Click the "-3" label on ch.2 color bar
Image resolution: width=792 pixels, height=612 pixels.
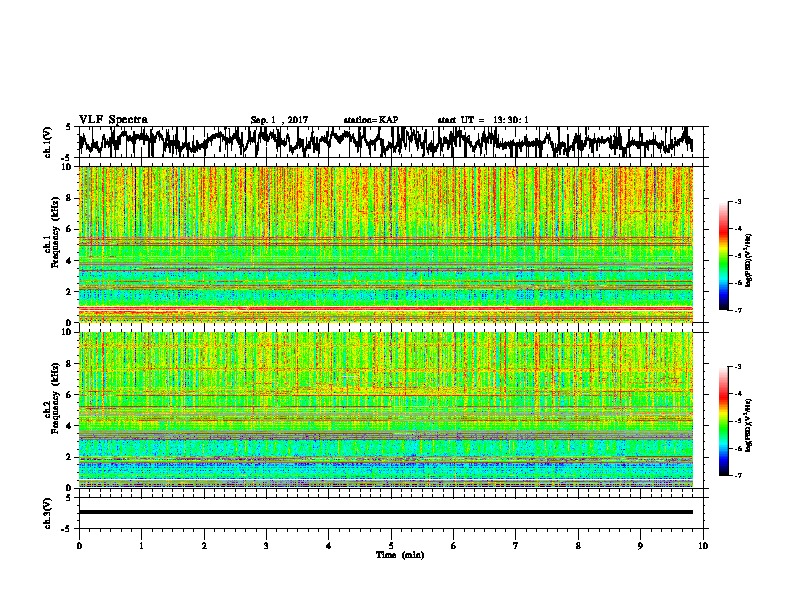[x=738, y=367]
